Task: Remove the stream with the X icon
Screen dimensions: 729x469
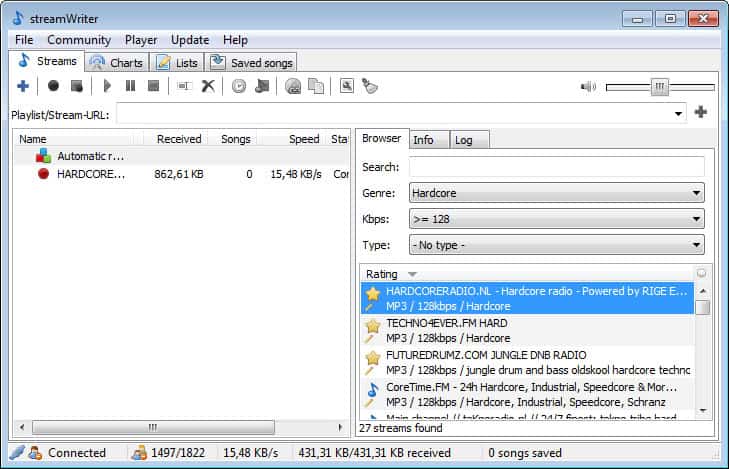Action: click(x=208, y=86)
